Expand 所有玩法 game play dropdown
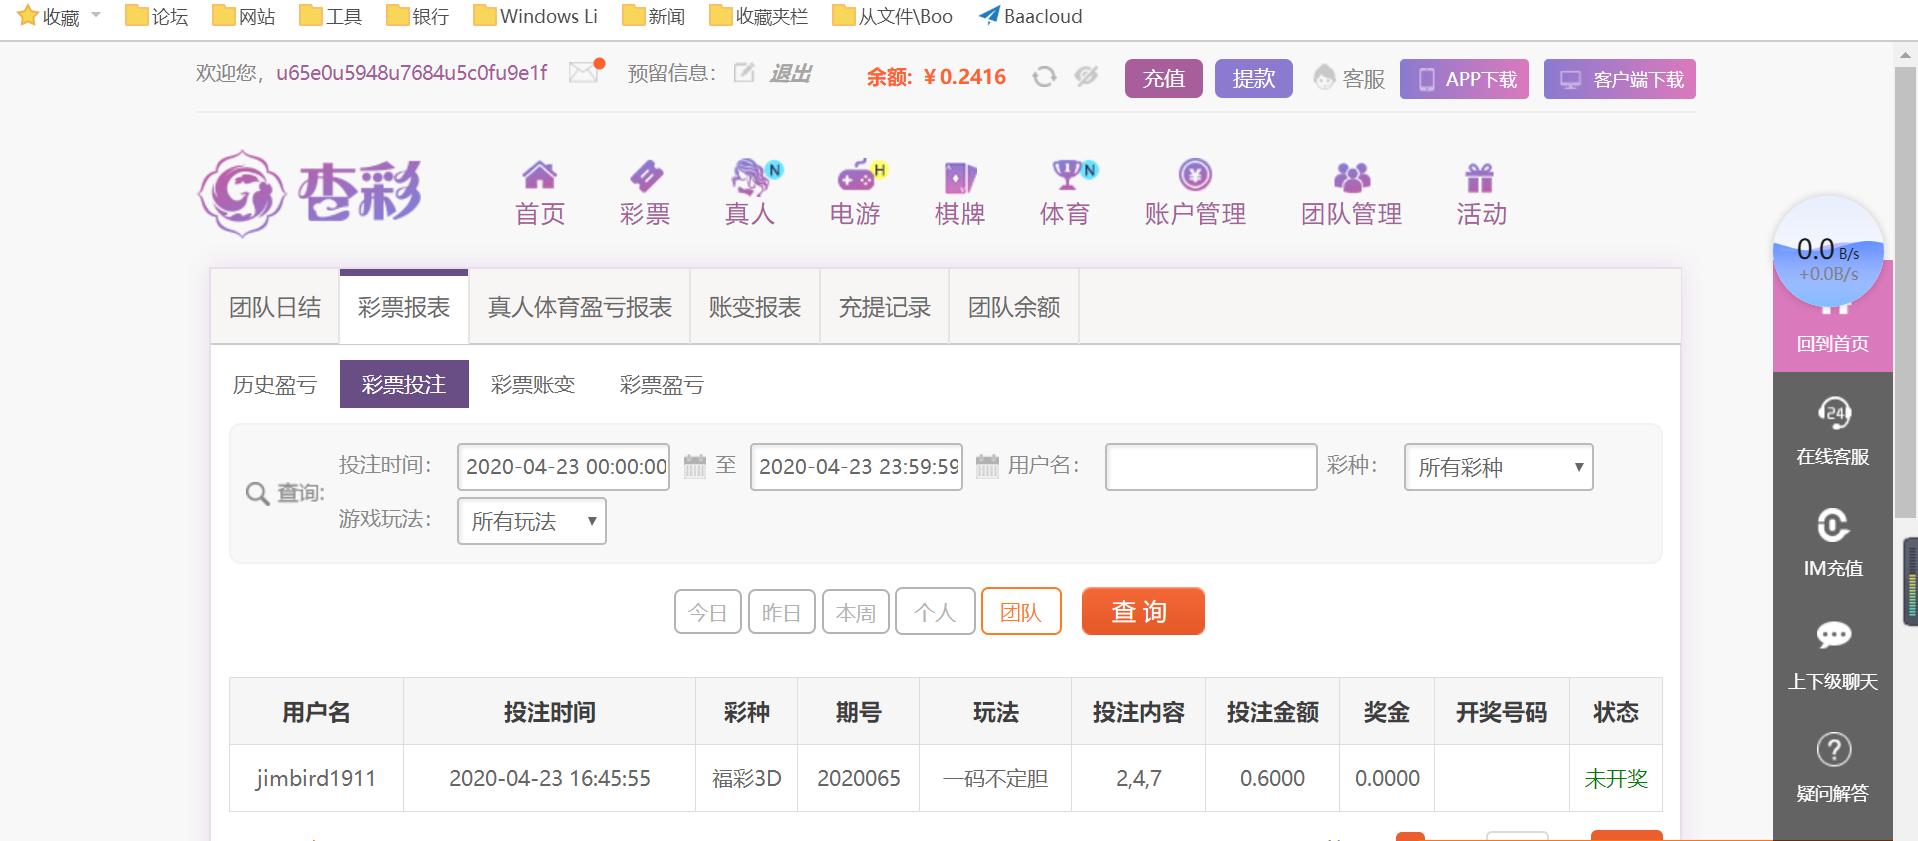This screenshot has width=1918, height=841. [x=532, y=521]
